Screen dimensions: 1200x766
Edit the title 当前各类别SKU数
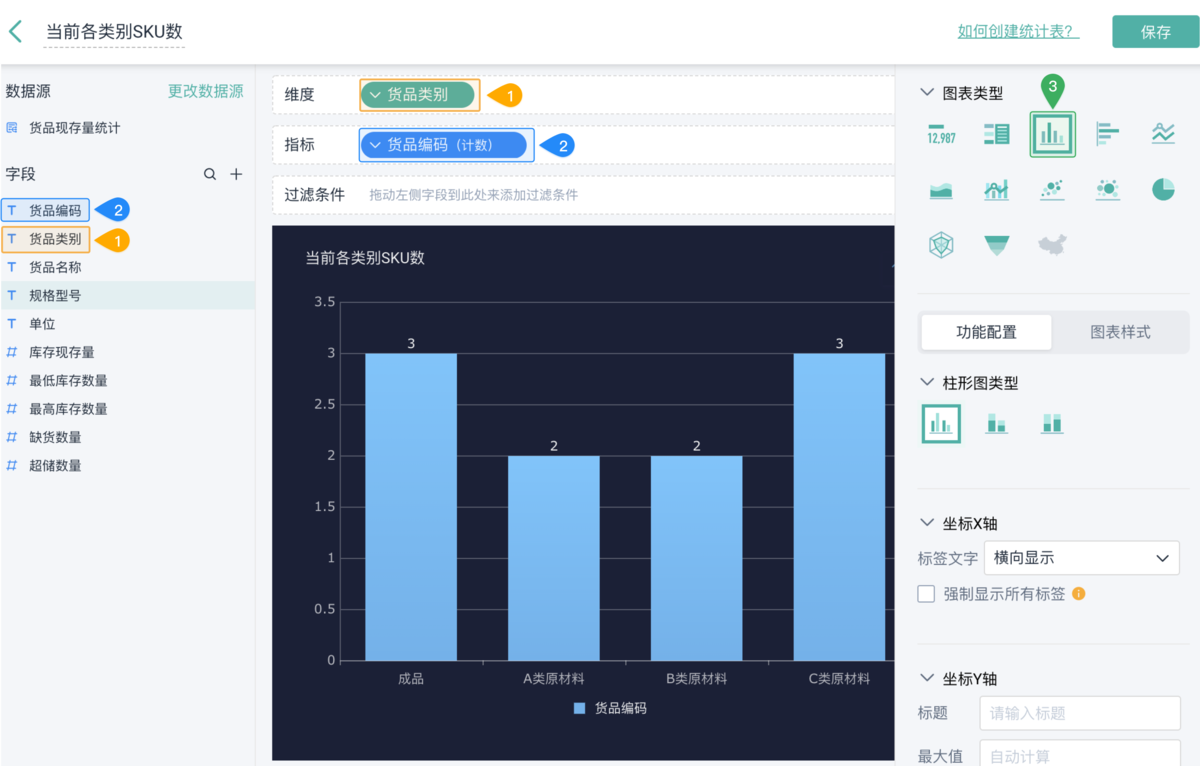114,31
